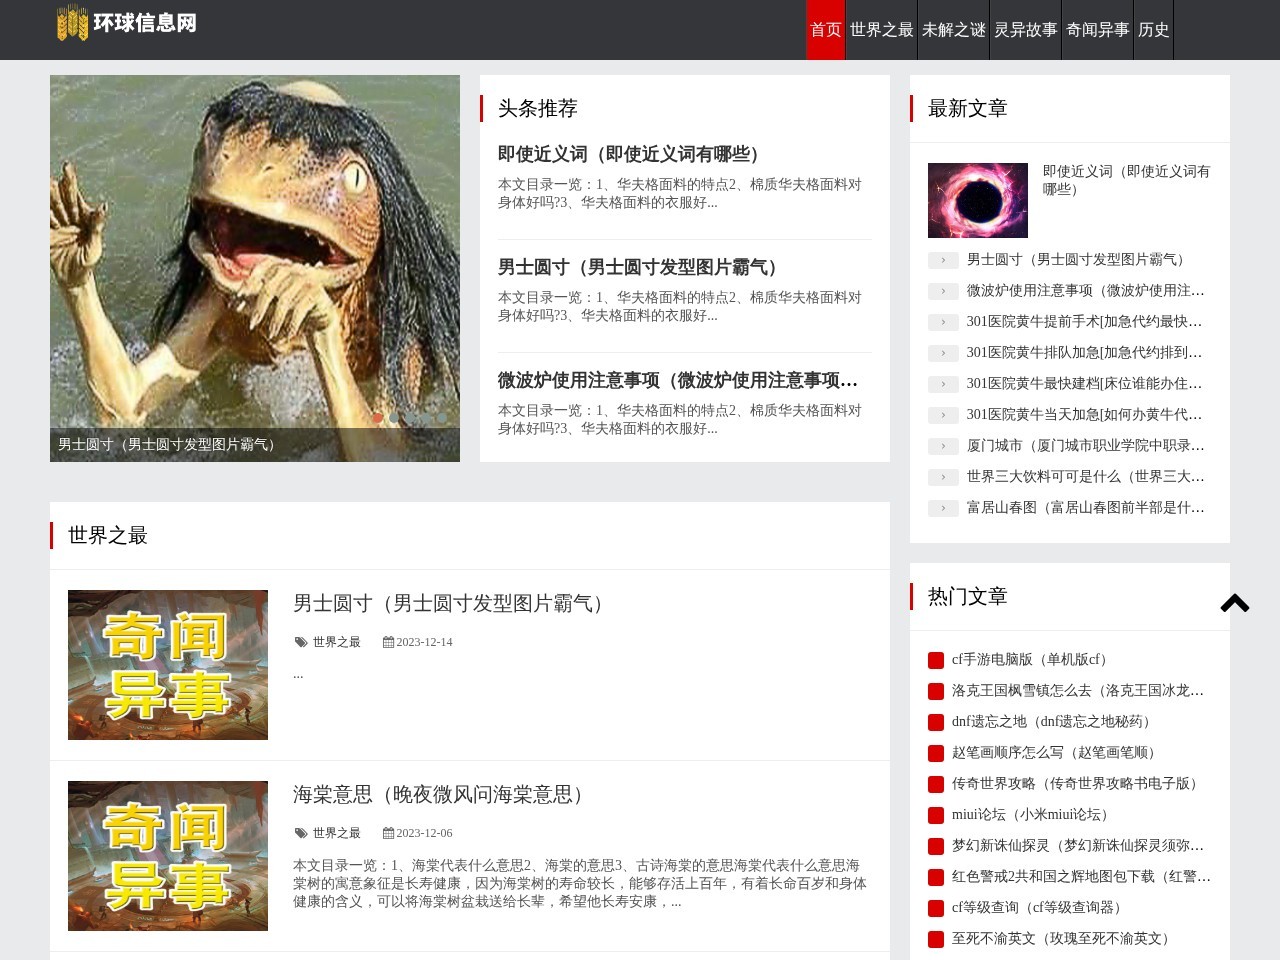Click the tag icon beside 世界之最 label

(301, 643)
